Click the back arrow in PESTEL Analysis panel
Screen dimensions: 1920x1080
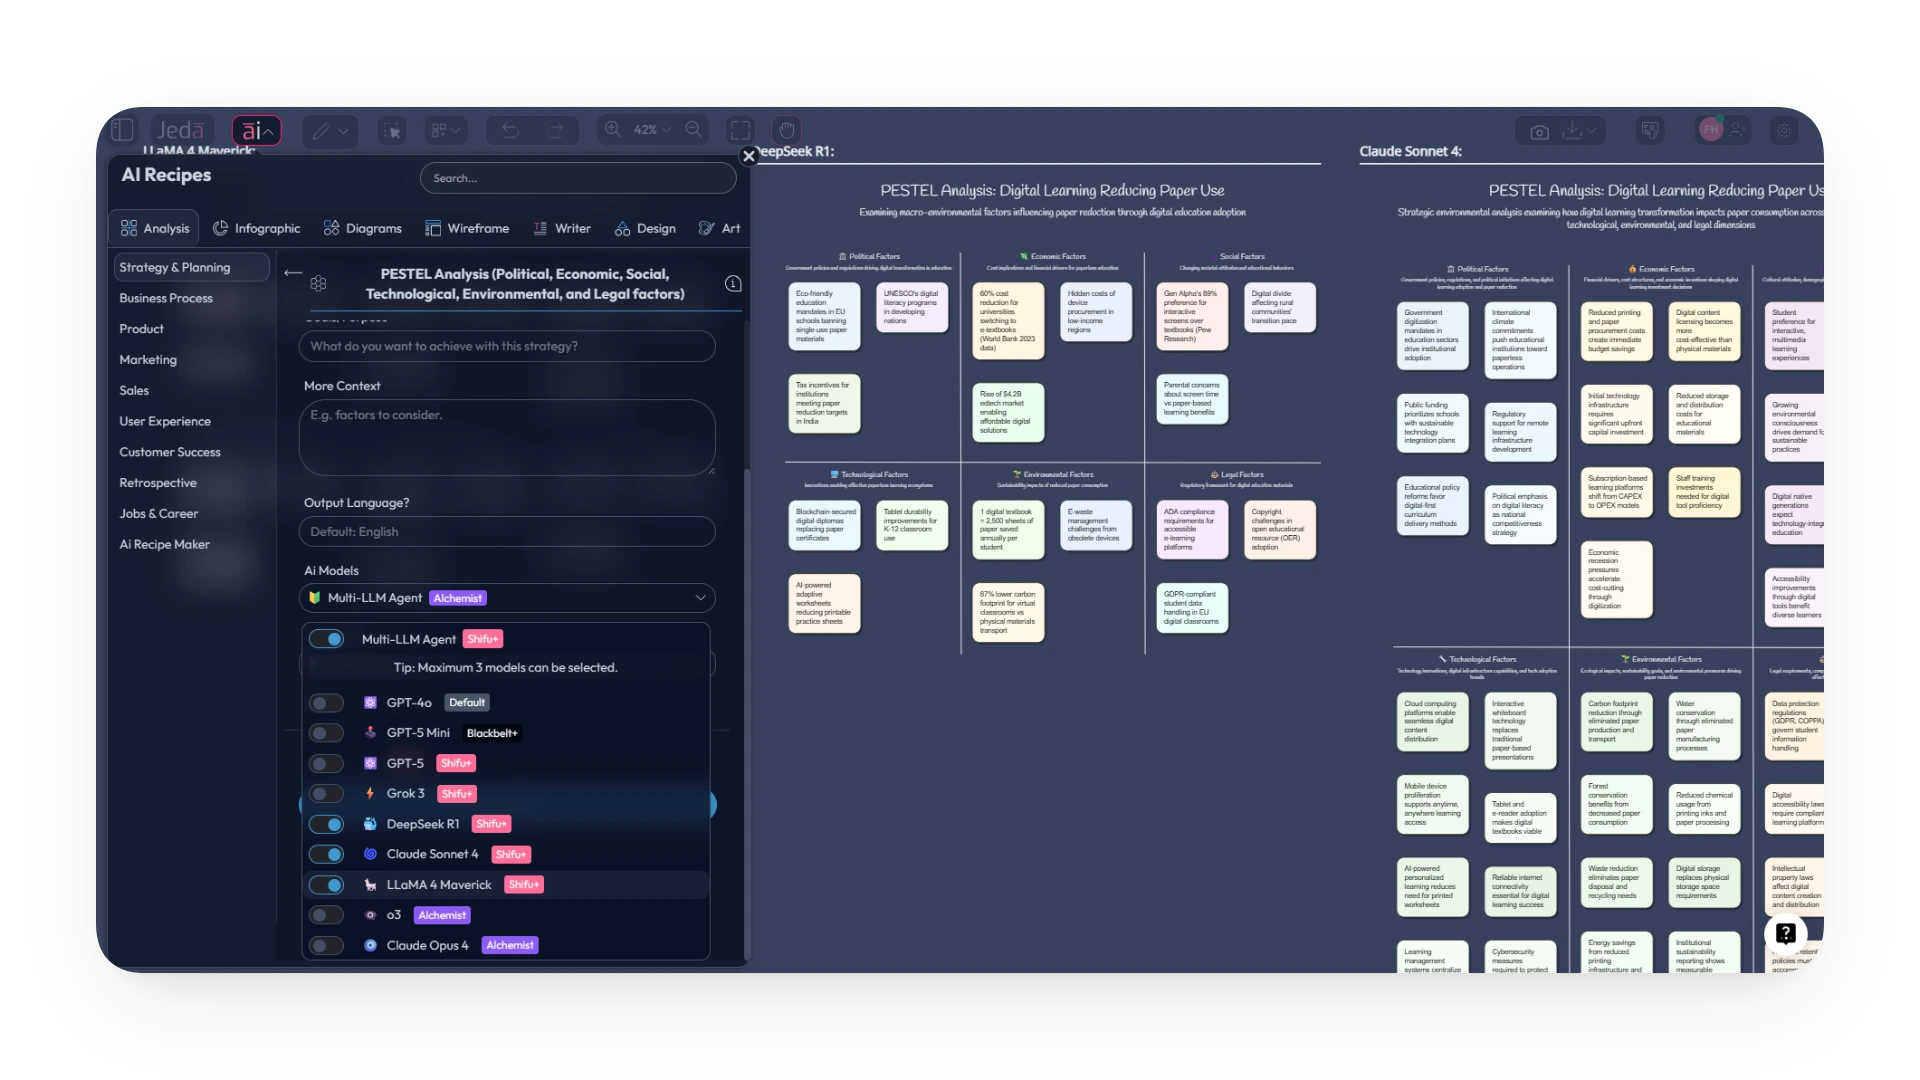[293, 272]
